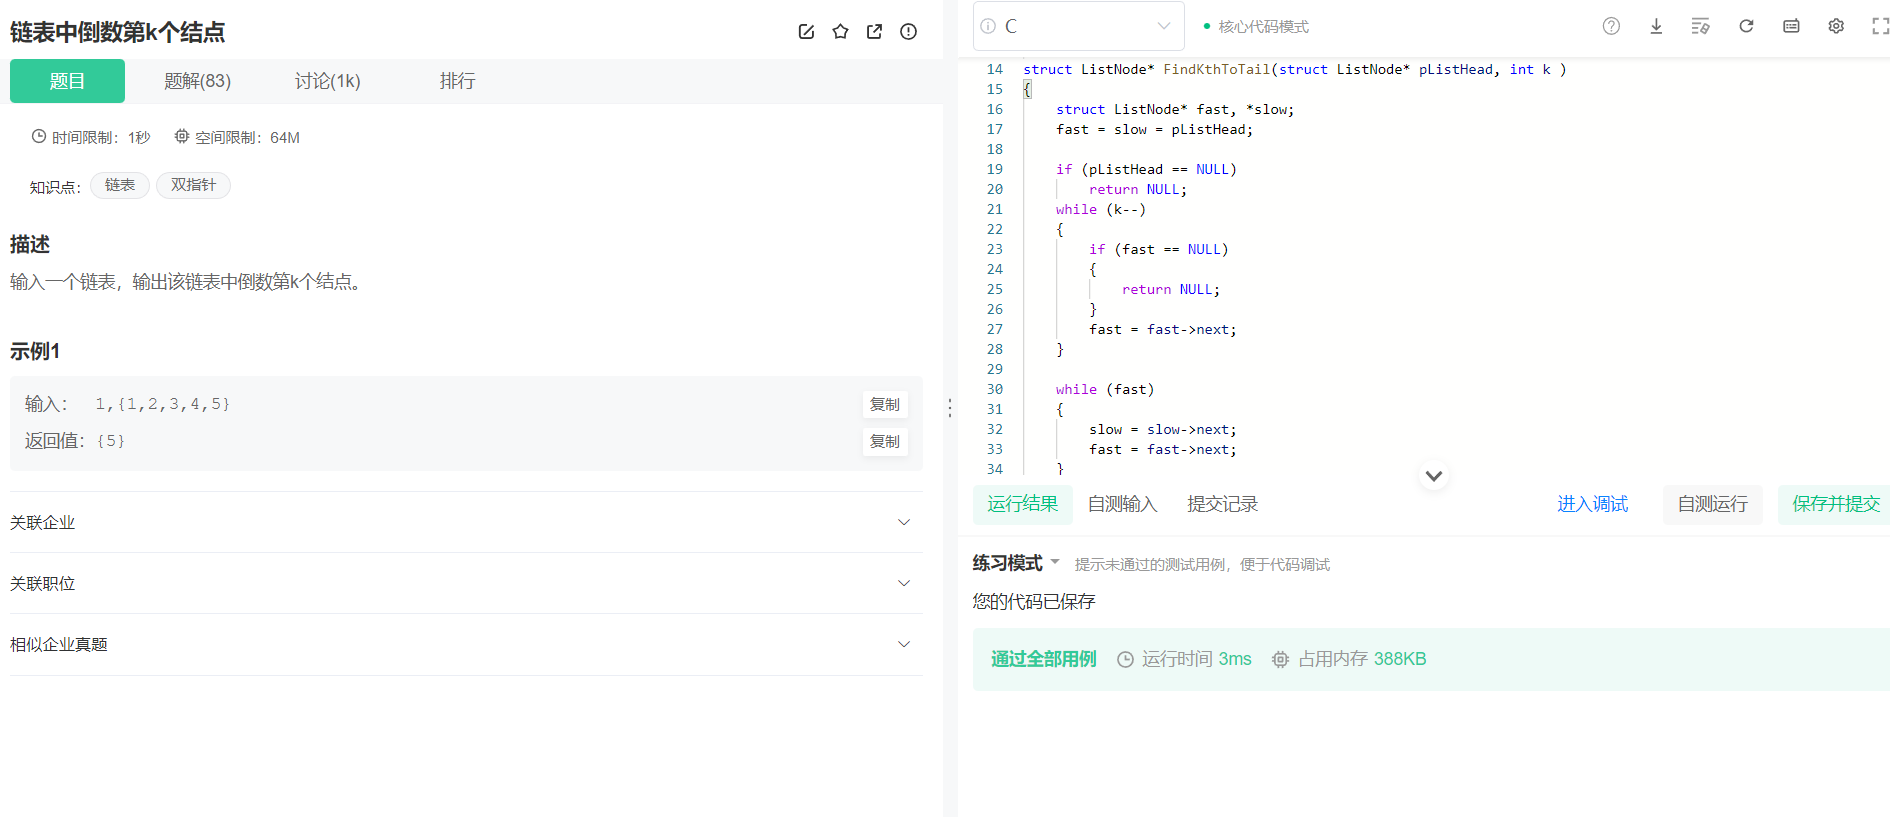Open the share link icon next to the star
Viewport: 1890px width, 817px height.
[874, 32]
